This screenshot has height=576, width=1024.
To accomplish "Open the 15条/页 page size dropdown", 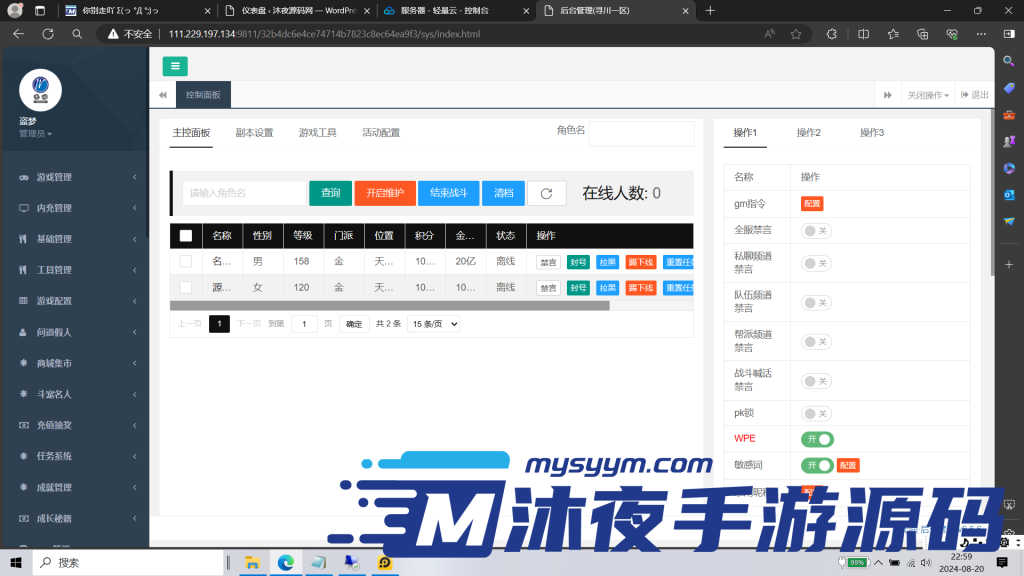I will (432, 323).
